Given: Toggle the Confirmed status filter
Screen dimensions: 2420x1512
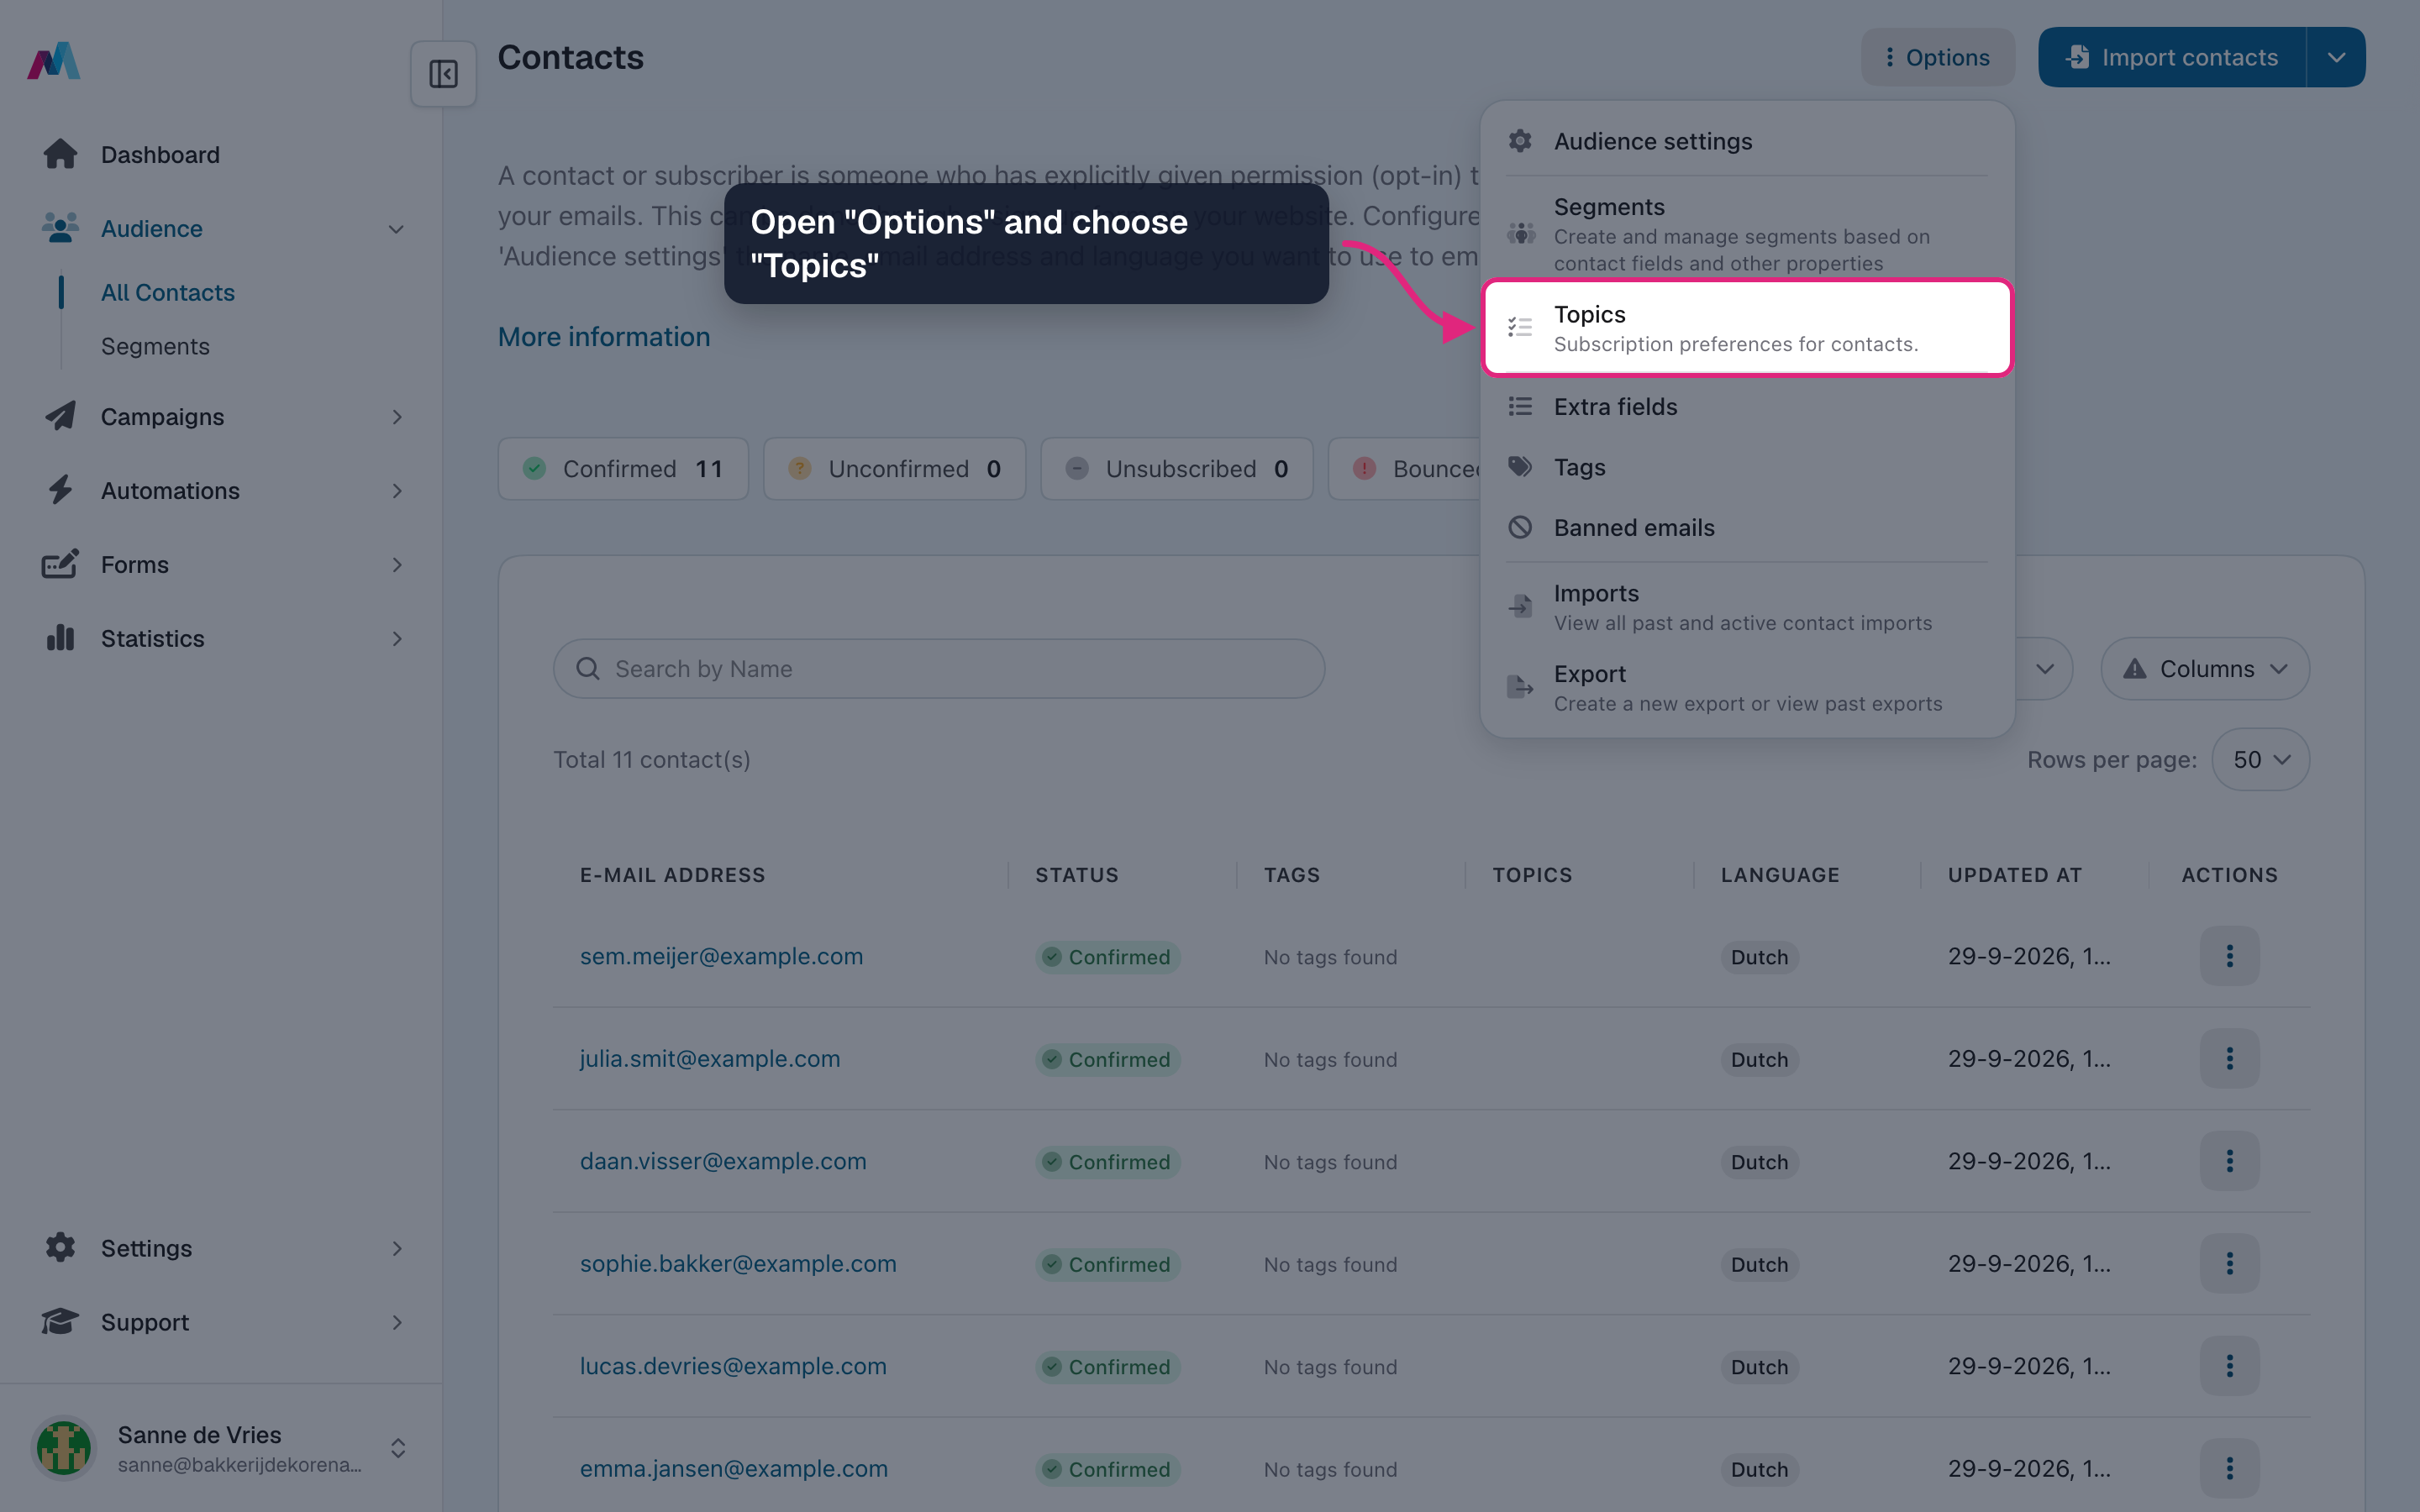Looking at the screenshot, I should (x=623, y=468).
